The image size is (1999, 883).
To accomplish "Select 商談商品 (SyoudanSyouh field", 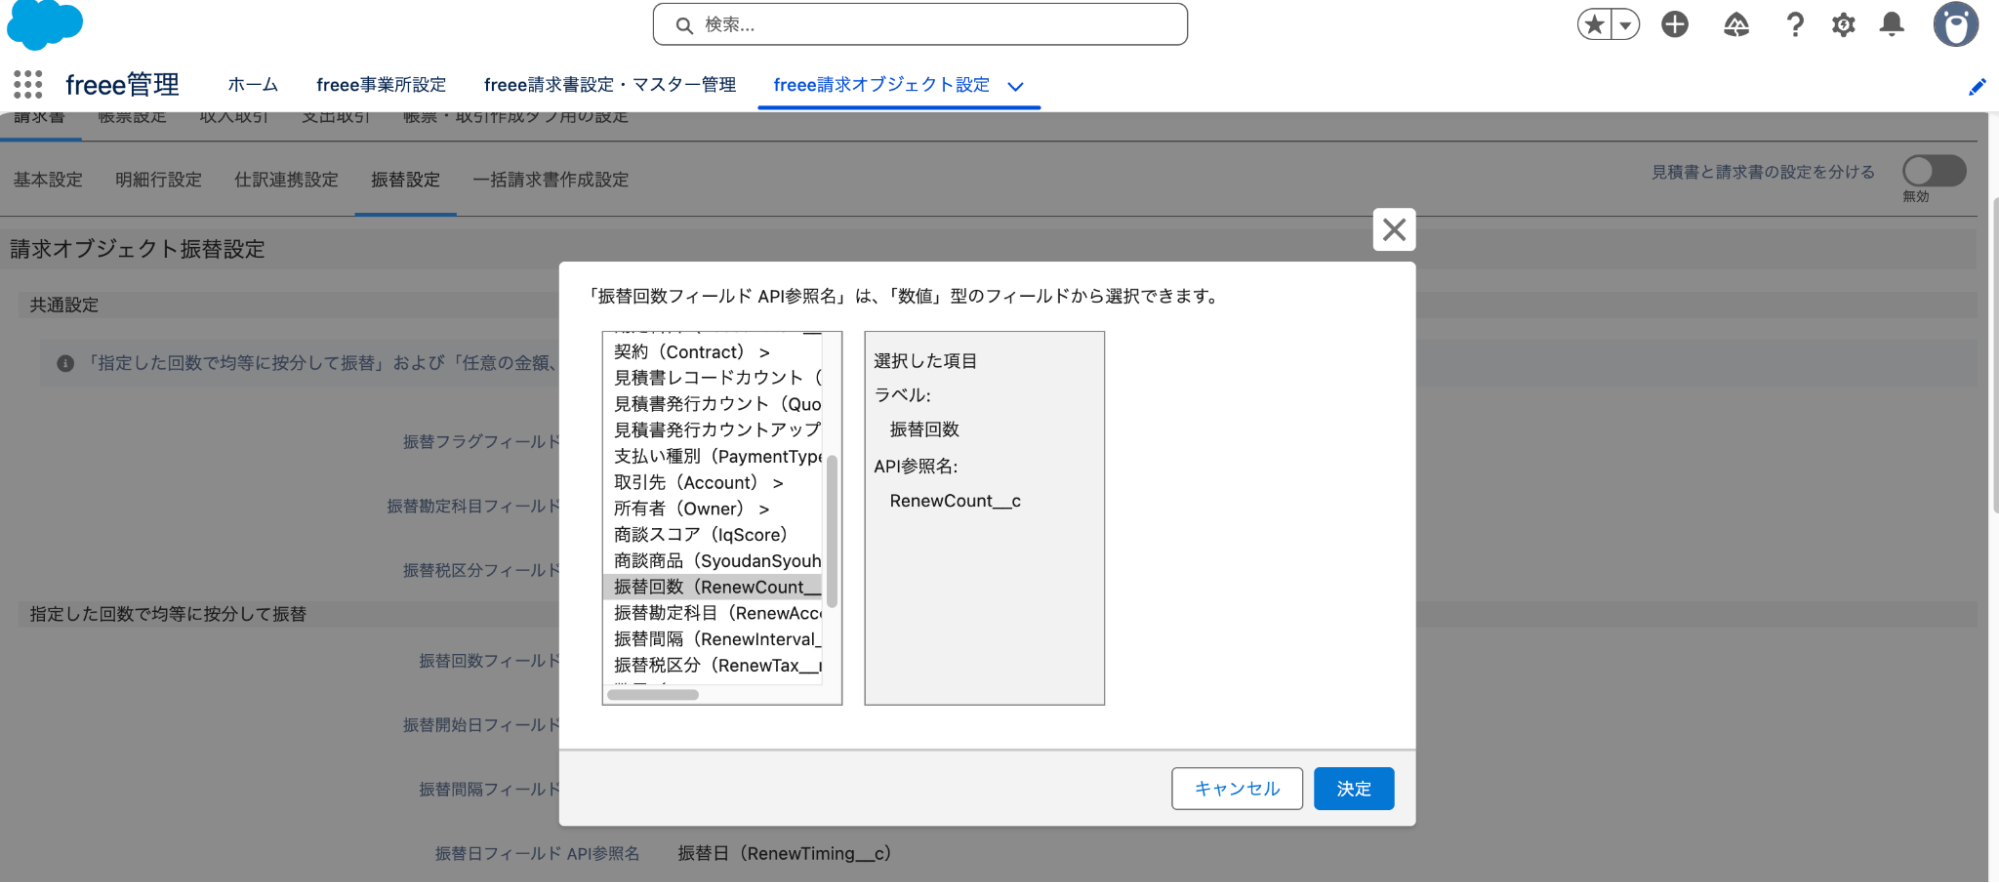I will pos(712,561).
